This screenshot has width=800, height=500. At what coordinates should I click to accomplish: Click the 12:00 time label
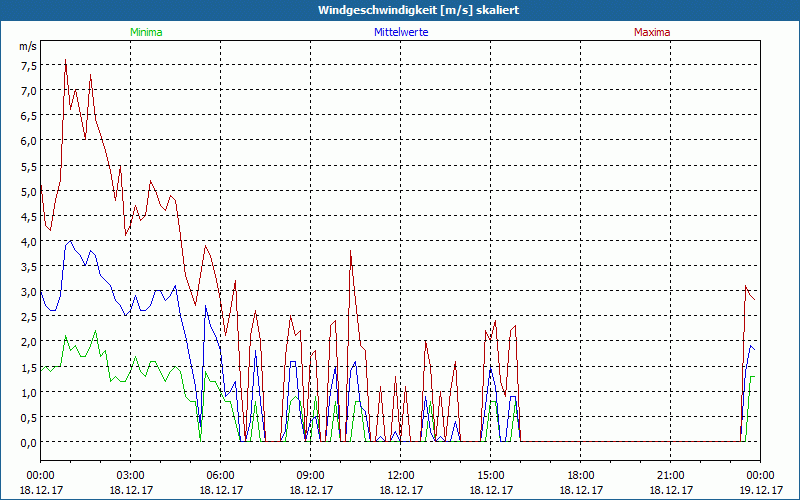click(401, 476)
